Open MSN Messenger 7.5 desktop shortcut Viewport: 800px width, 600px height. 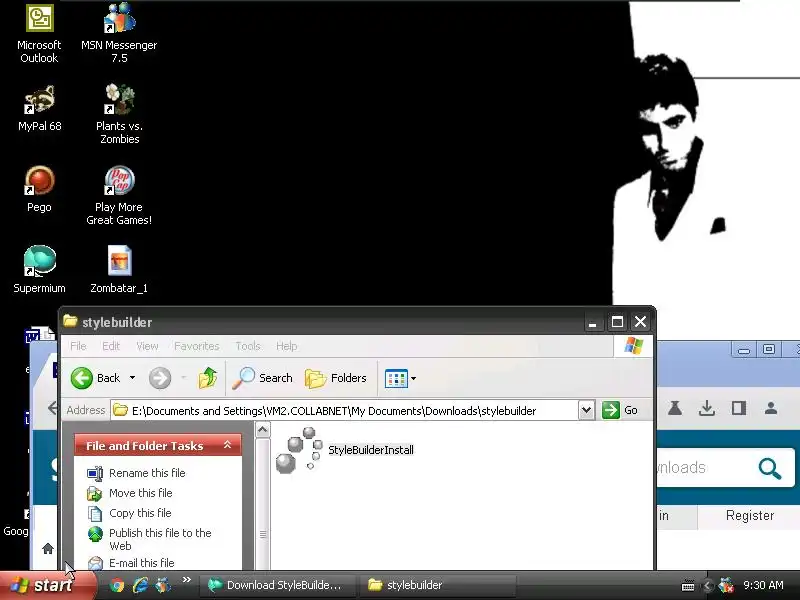click(x=119, y=34)
